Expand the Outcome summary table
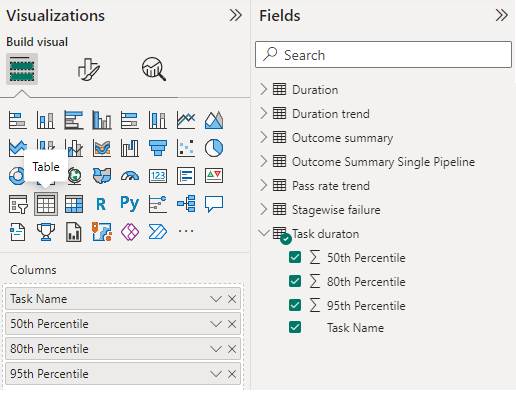This screenshot has width=516, height=393. click(x=264, y=137)
